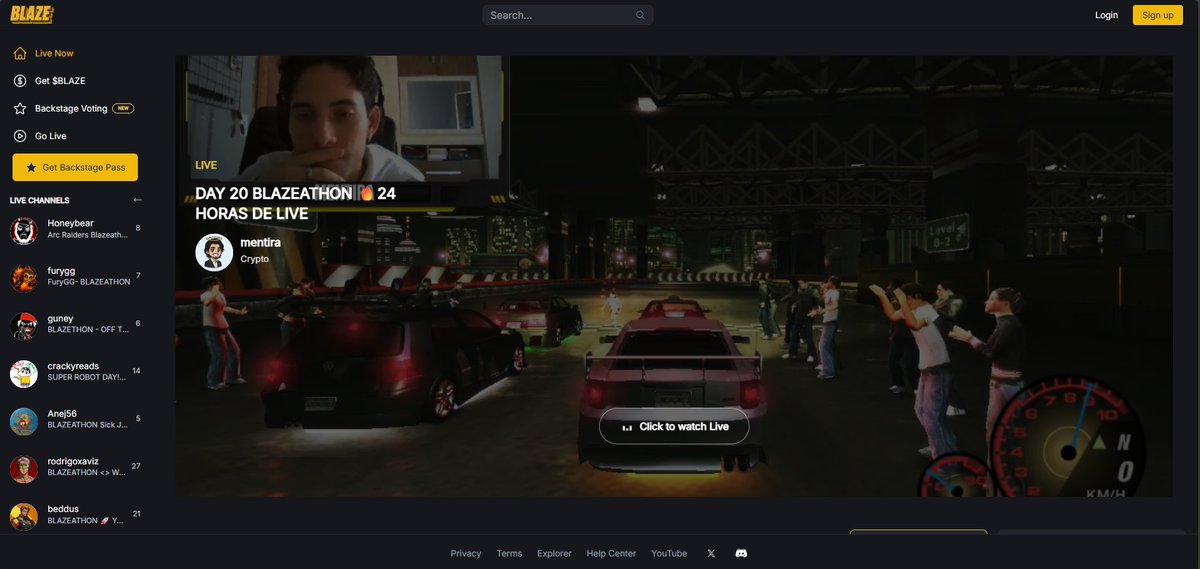Click the Discord icon in footer

click(x=741, y=553)
